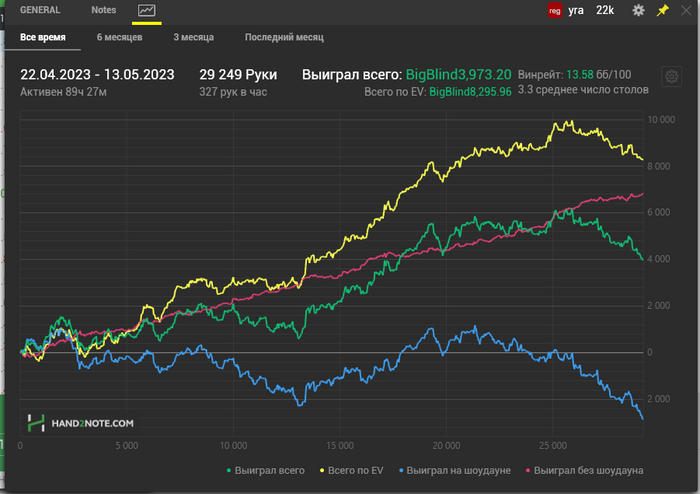Click the 3.3 среднее число столов text
Screen dimensions: 700x494
click(583, 90)
